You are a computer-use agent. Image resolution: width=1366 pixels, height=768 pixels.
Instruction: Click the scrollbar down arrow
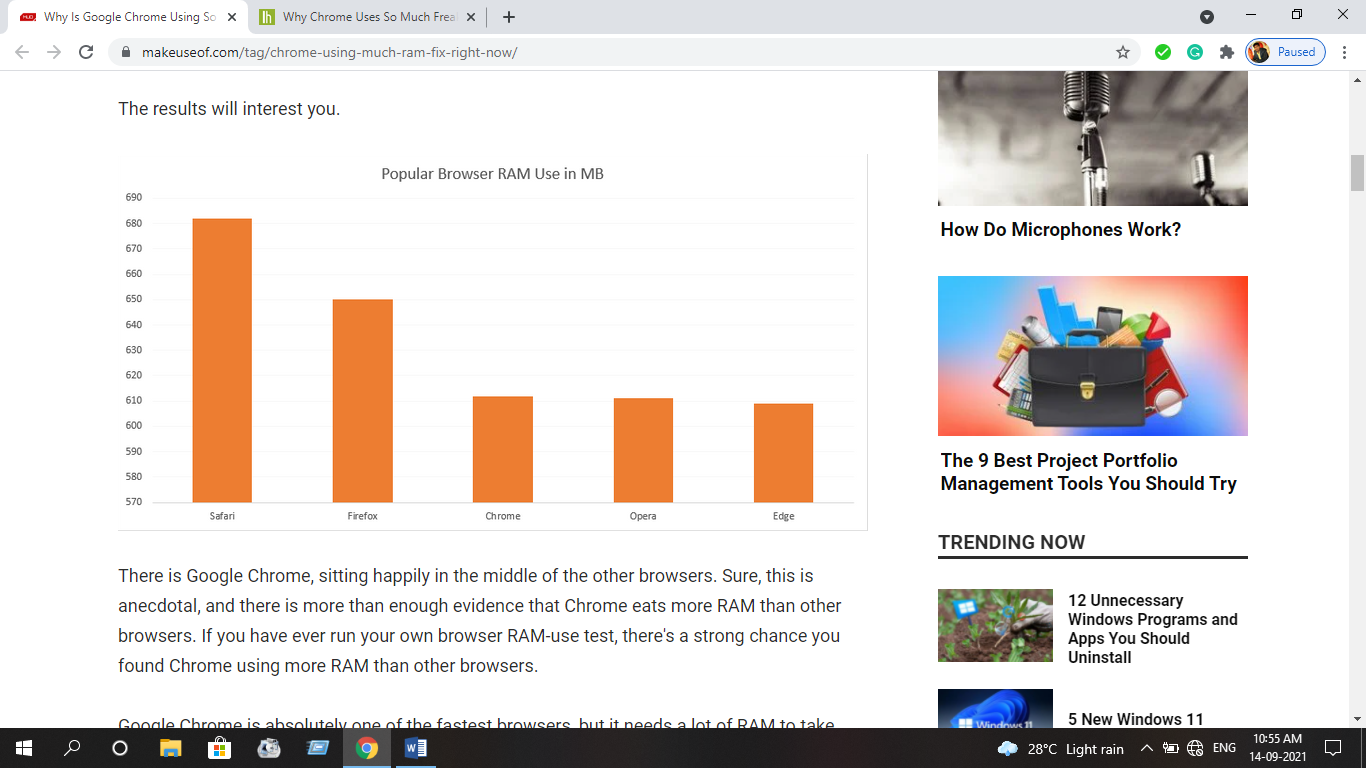click(x=1357, y=718)
